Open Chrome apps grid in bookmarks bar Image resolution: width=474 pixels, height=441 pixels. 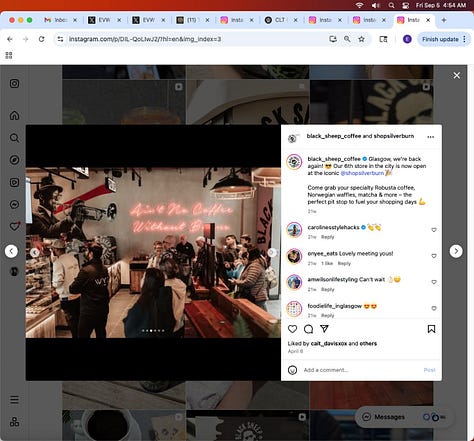point(9,55)
